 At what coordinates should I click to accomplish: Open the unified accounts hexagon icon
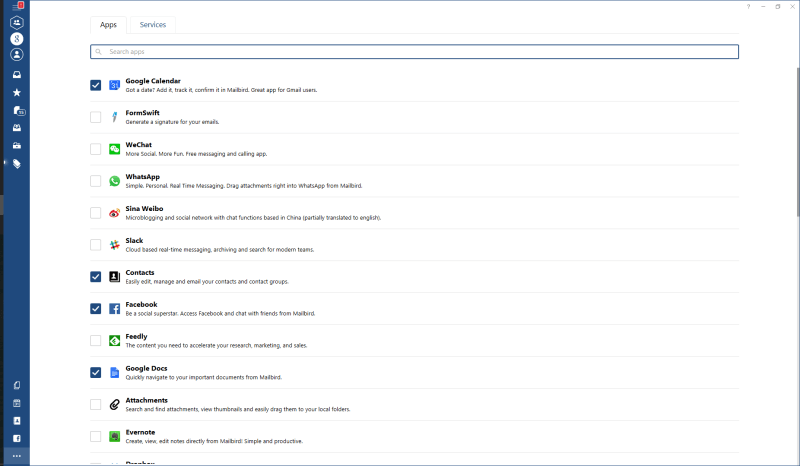point(17,22)
